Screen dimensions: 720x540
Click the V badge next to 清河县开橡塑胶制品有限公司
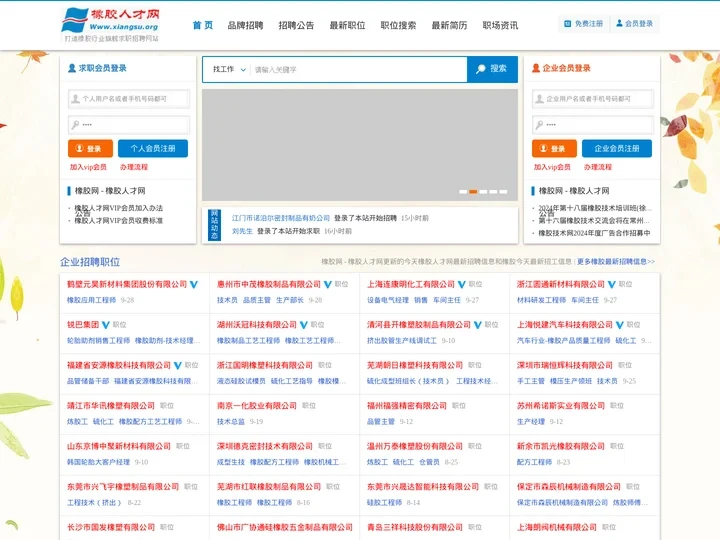coord(478,325)
